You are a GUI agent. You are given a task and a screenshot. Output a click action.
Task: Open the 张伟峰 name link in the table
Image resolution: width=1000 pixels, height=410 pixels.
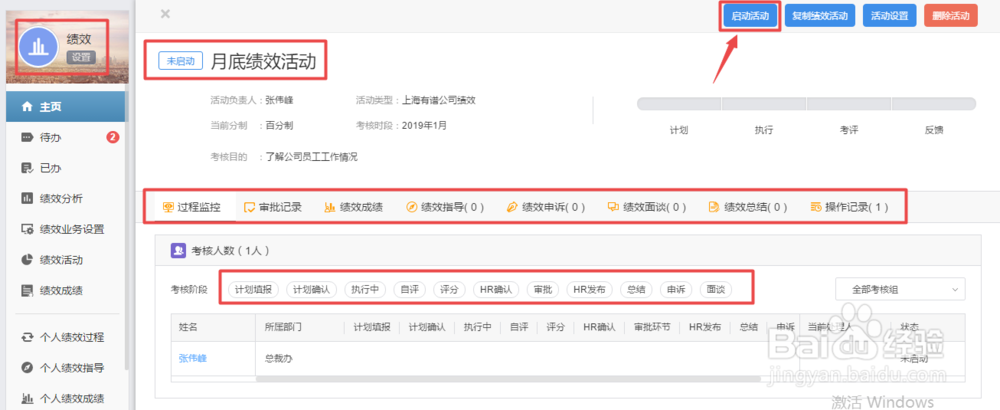(x=193, y=358)
